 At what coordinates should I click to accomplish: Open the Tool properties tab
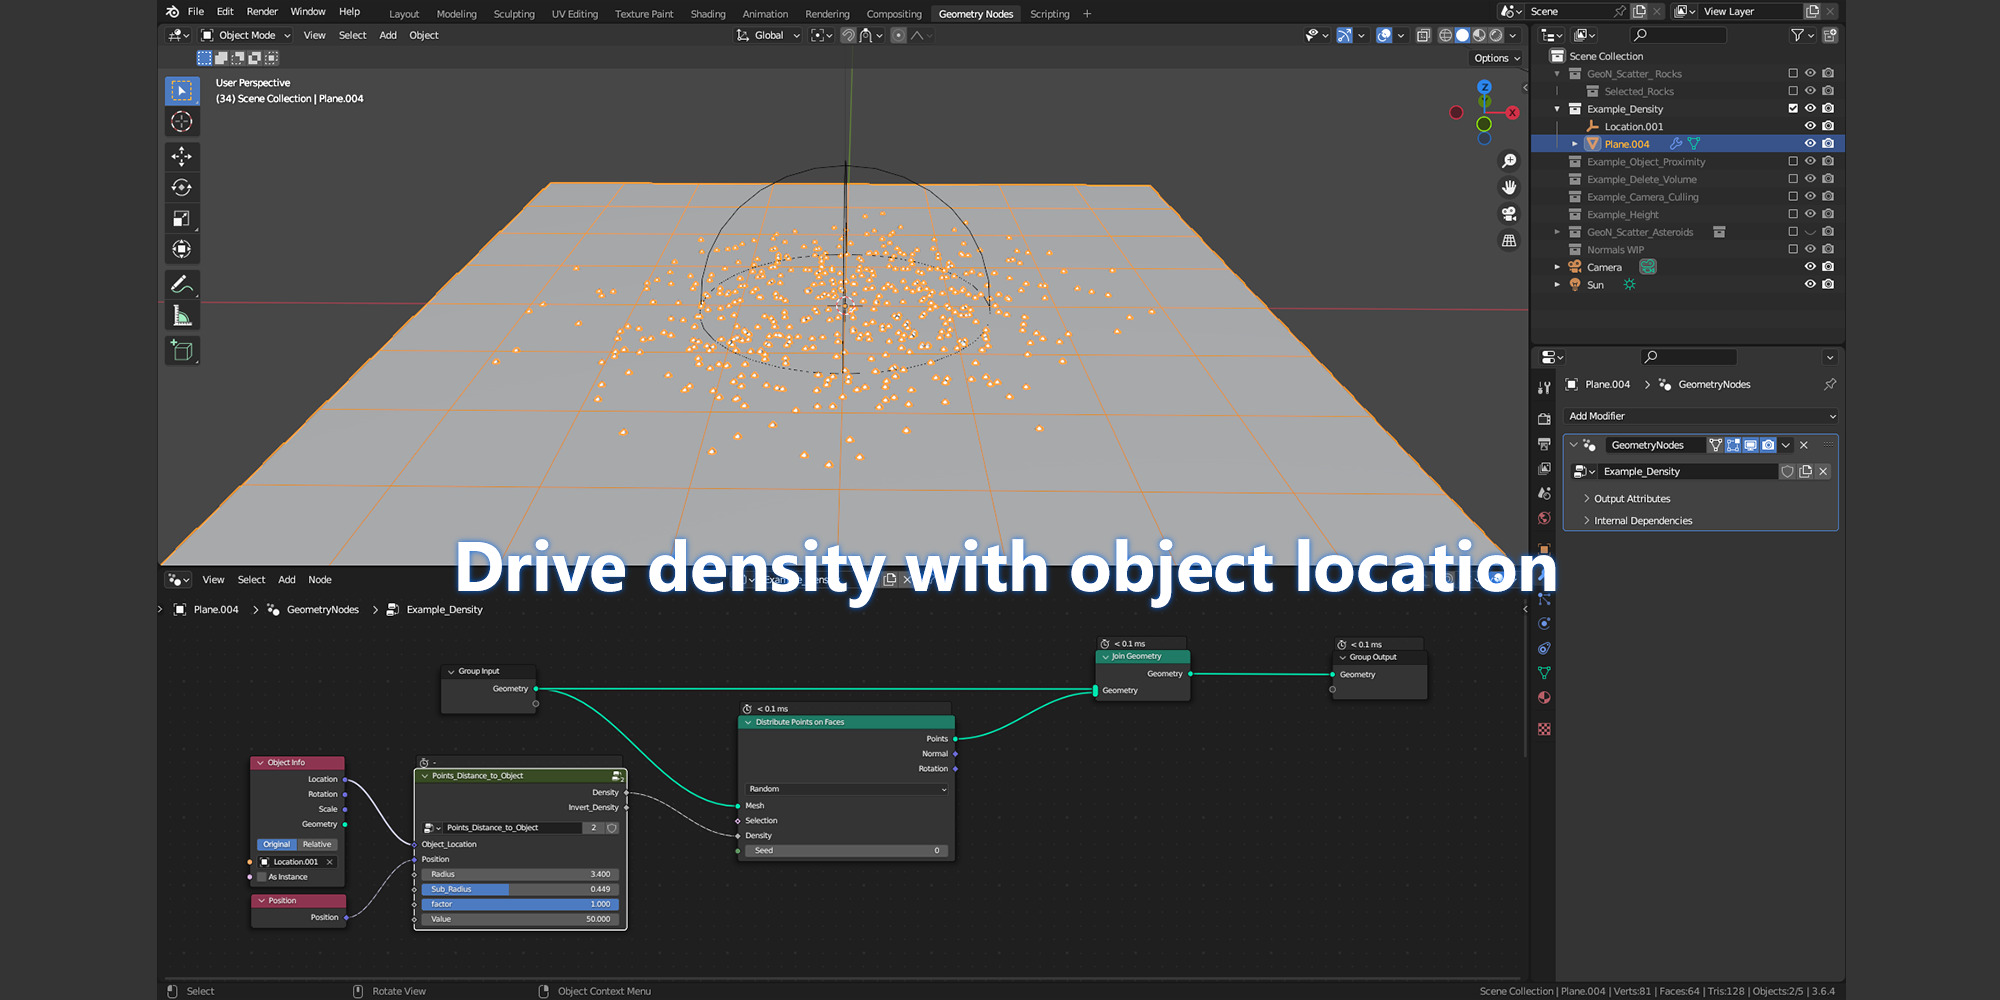[x=1544, y=388]
